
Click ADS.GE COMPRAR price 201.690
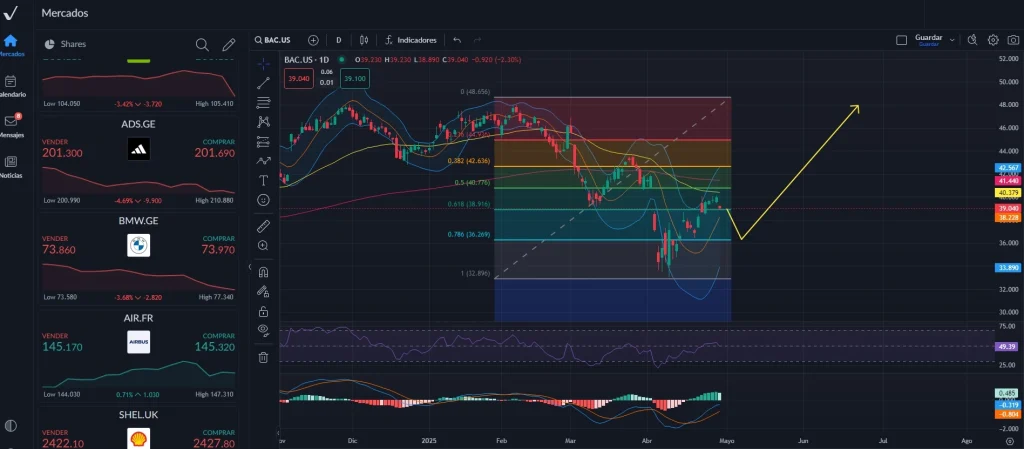[x=214, y=153]
